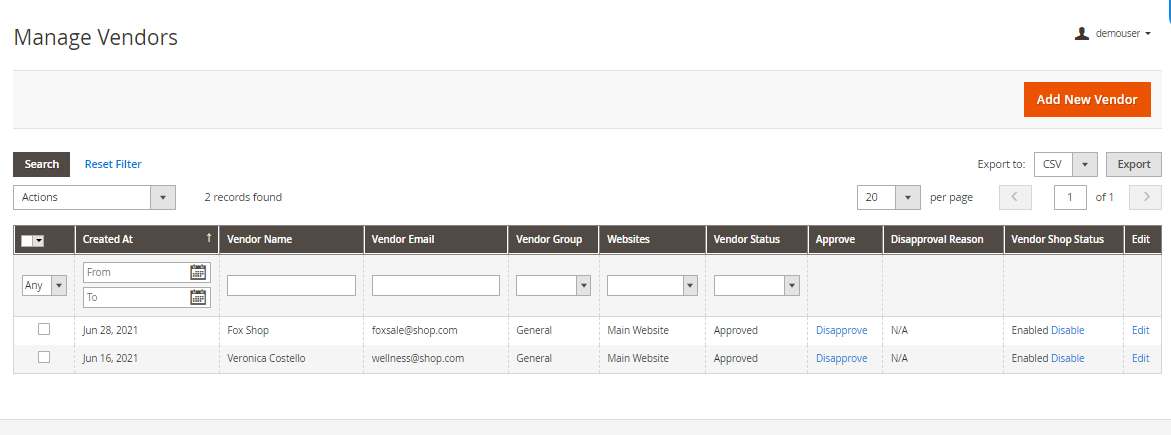This screenshot has height=435, width=1171.
Task: Go to the previous page arrow
Action: point(1015,197)
